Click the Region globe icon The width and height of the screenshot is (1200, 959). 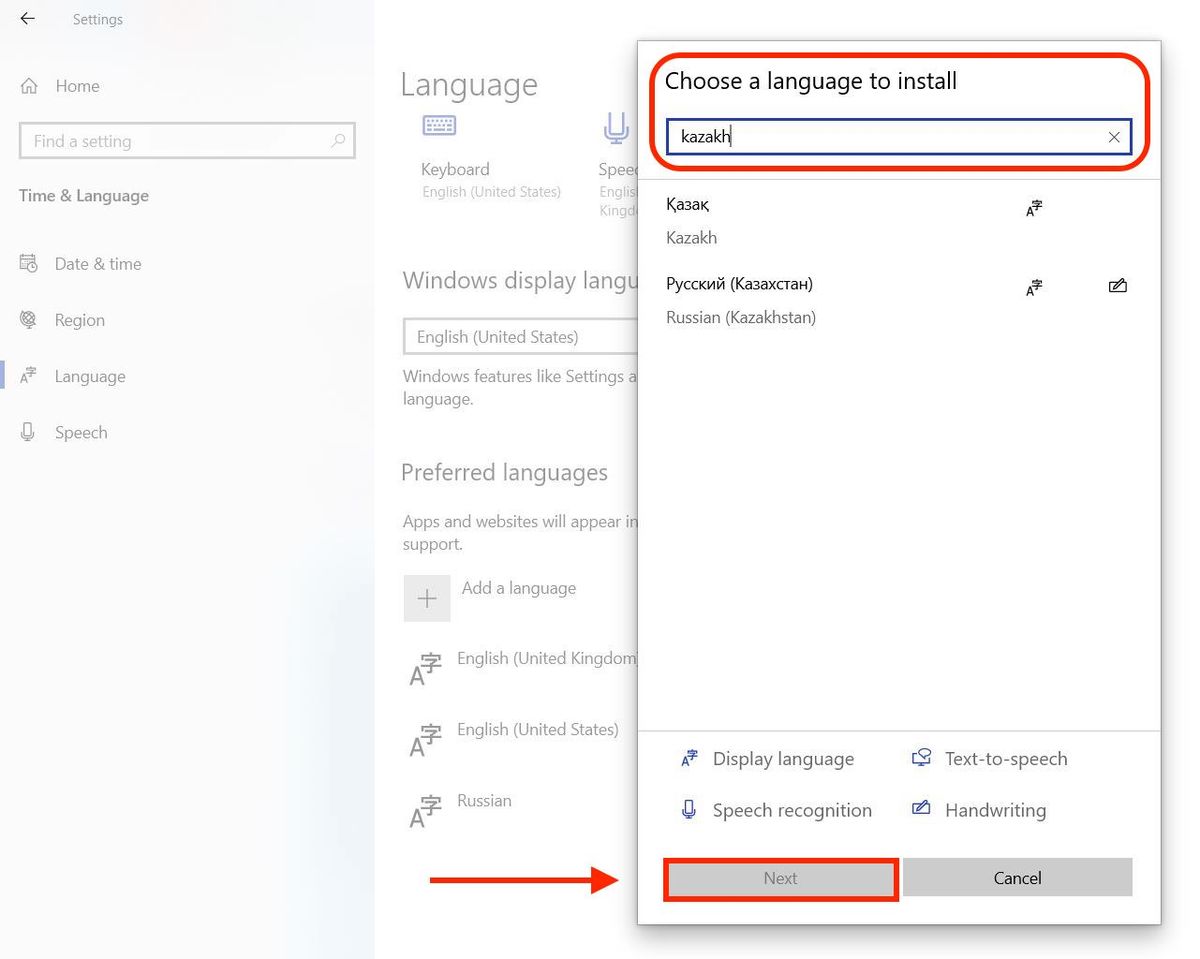pos(29,319)
